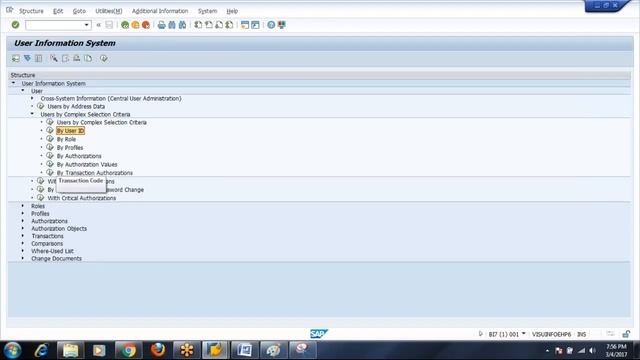The image size is (640, 360).
Task: Expand the Transactions node
Action: 23,236
